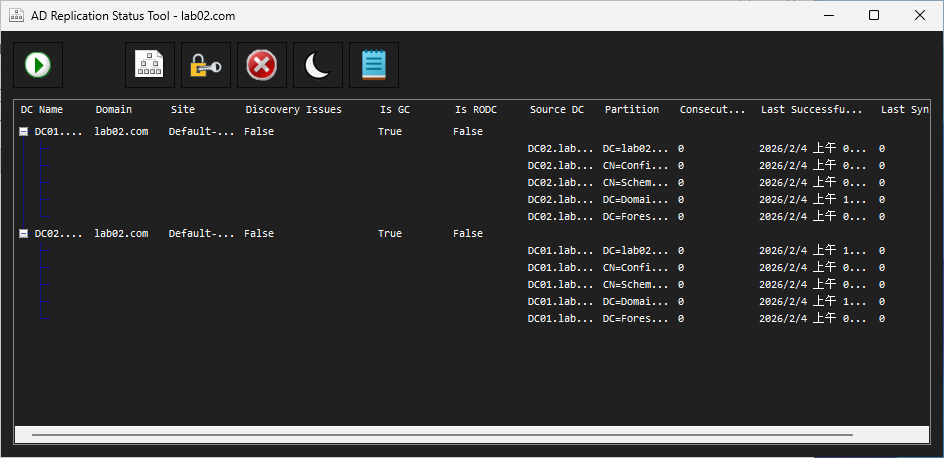Toggle dark mode with the moon icon
Image resolution: width=944 pixels, height=458 pixels.
tap(318, 65)
